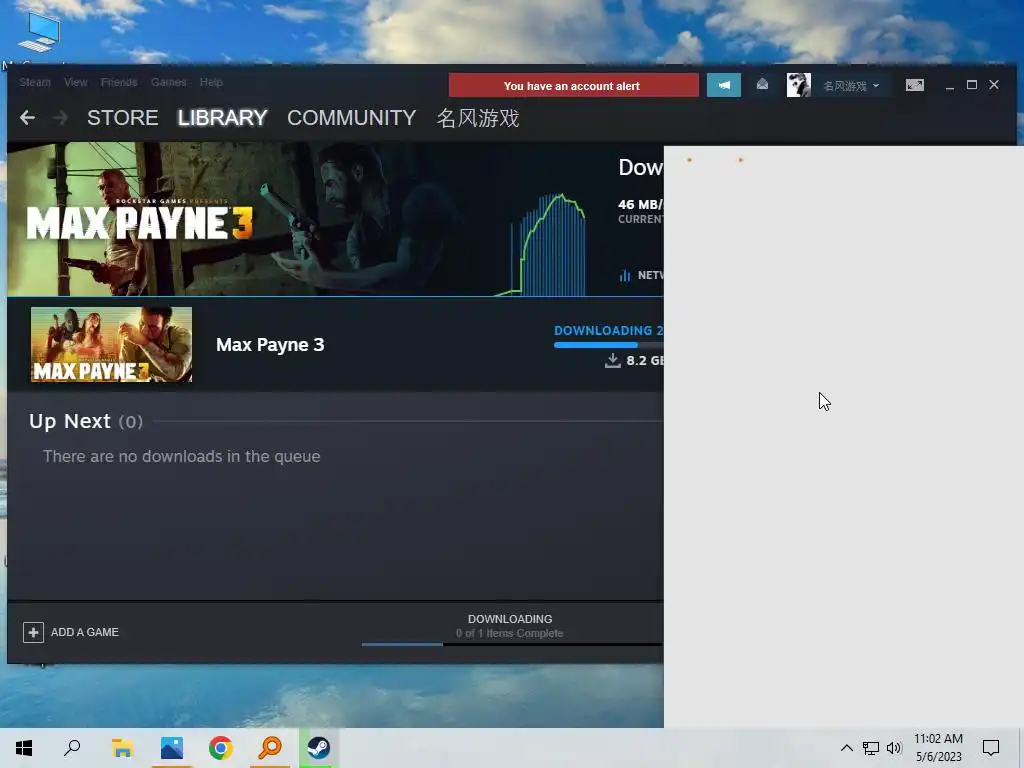
Task: Click the Max Payne 3 download progress bar
Action: (608, 345)
